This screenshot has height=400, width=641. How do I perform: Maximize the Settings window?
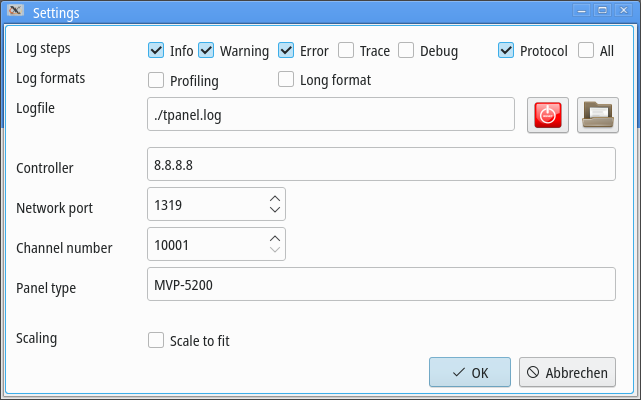pos(603,10)
